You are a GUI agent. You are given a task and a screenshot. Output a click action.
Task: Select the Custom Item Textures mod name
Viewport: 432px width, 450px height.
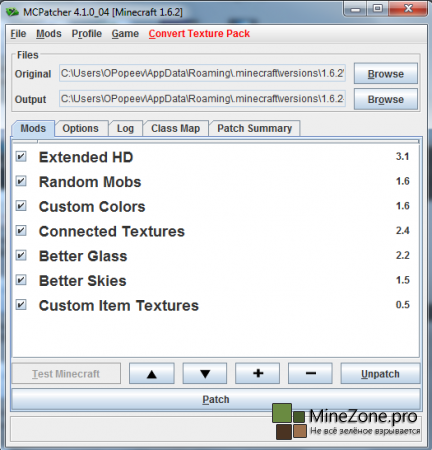[119, 306]
